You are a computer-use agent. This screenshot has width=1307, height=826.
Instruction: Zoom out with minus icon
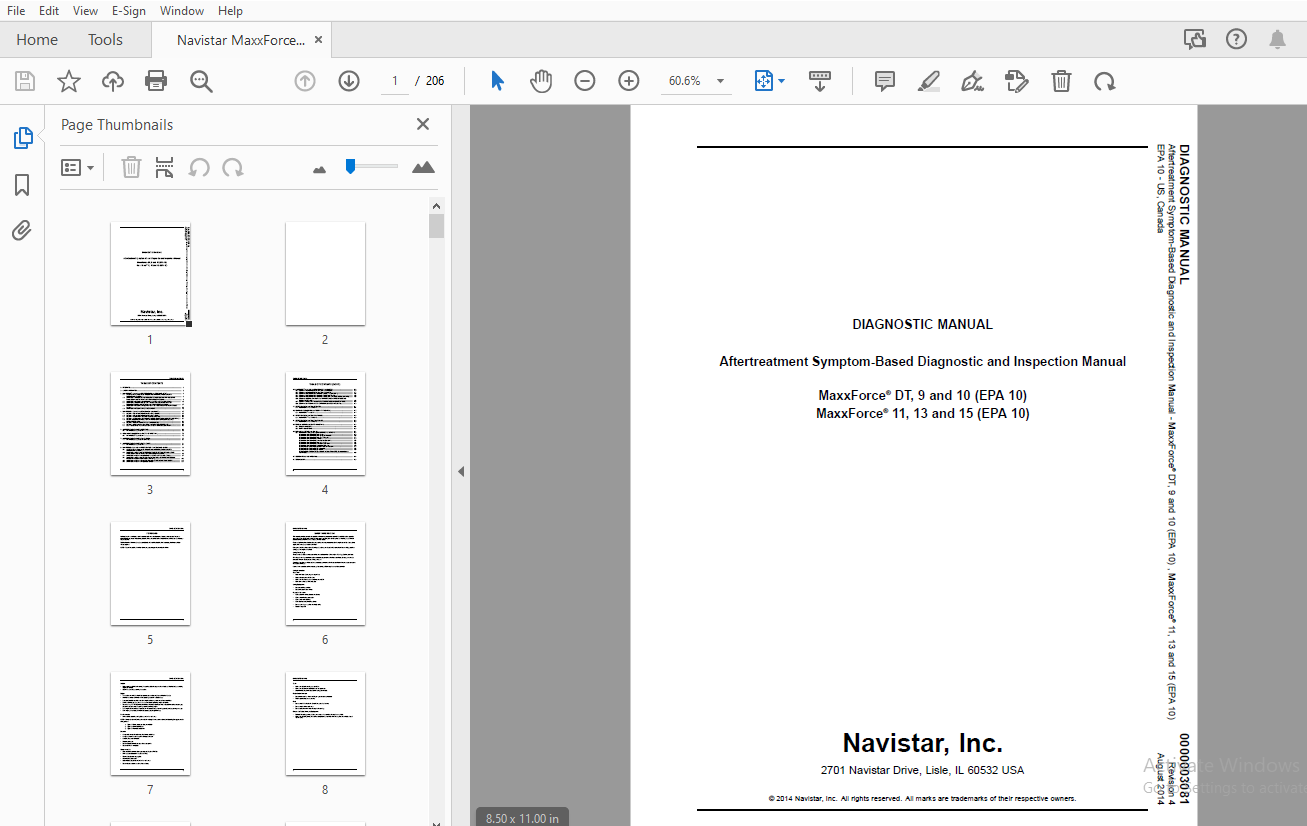coord(585,81)
